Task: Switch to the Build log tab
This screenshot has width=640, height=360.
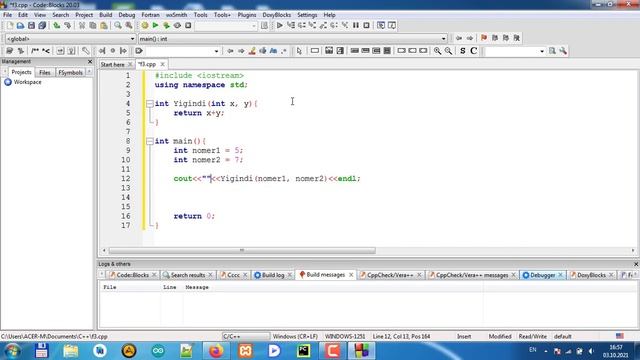Action: 273,275
